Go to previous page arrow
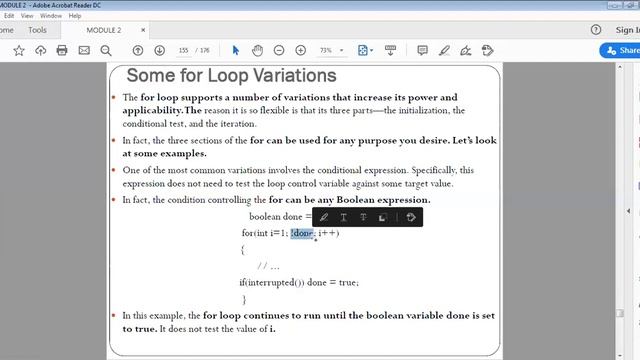The width and height of the screenshot is (640, 360). (x=138, y=50)
